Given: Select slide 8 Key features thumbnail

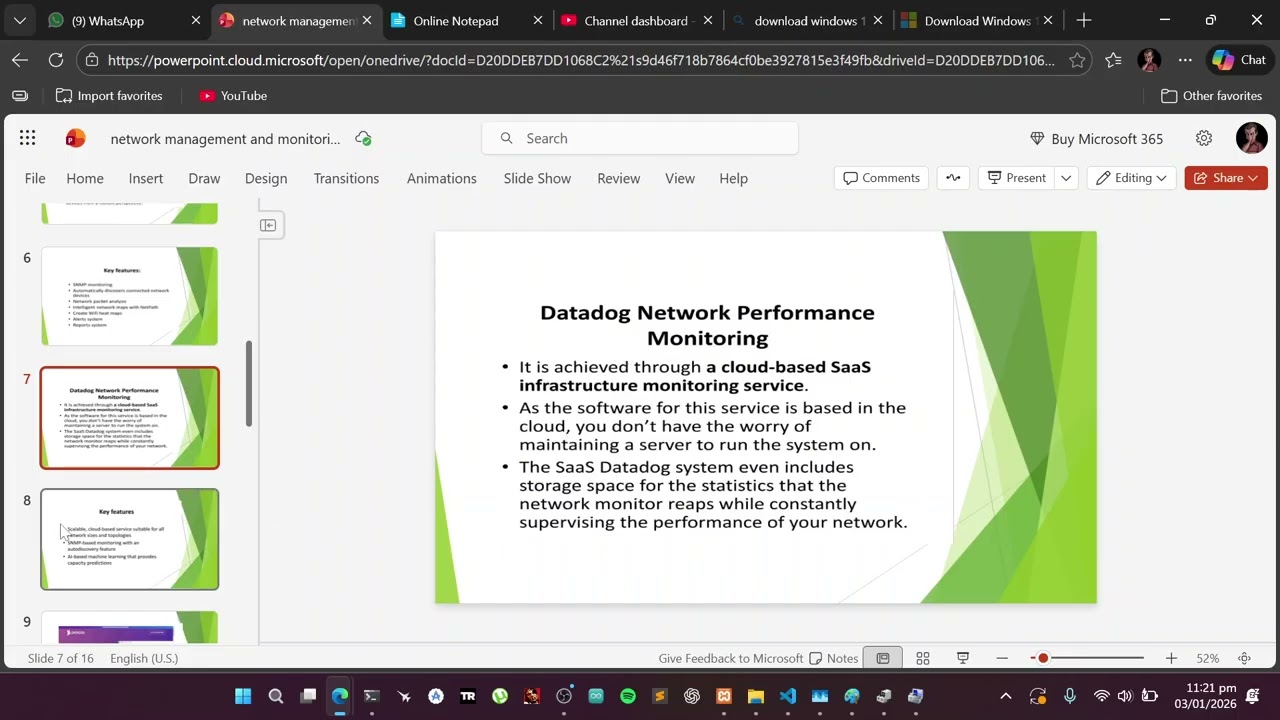Looking at the screenshot, I should tap(129, 539).
